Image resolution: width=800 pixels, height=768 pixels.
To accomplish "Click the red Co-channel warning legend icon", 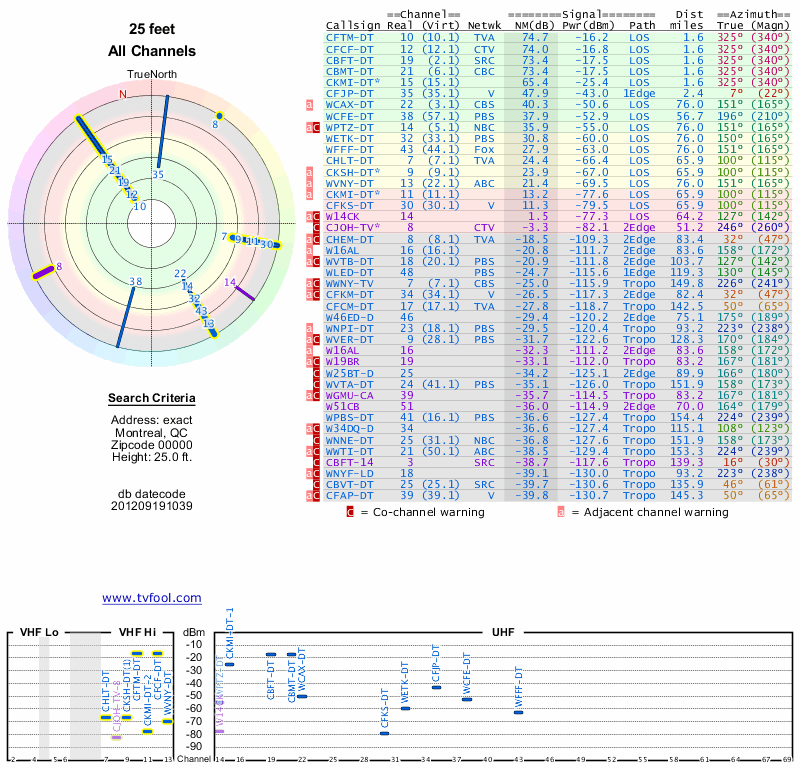I will pos(350,512).
